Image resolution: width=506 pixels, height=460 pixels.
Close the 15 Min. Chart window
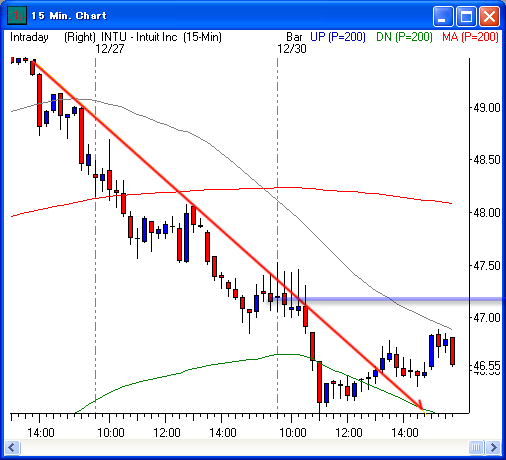pos(489,16)
